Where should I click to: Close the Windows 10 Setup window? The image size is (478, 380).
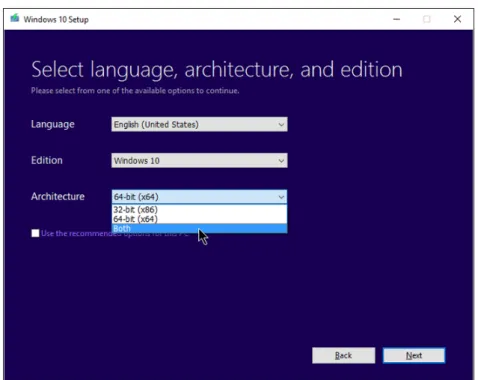(457, 19)
